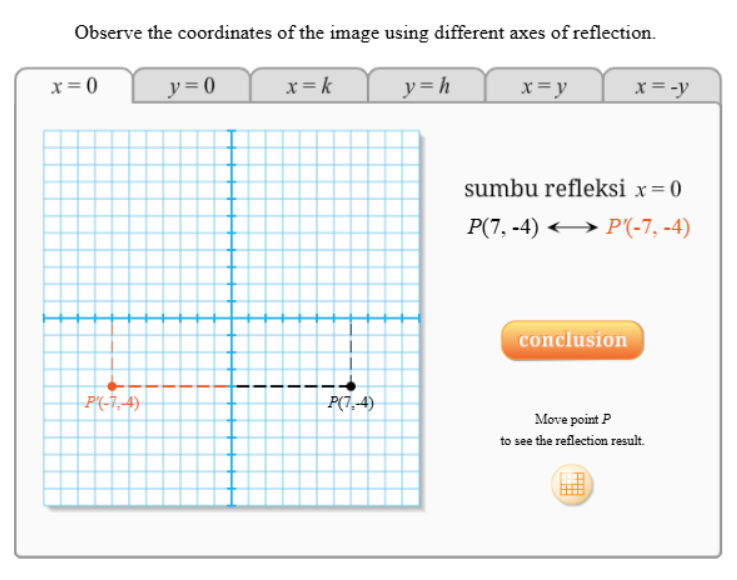Click the black point P on graph
Screen dimensions: 737x580
coord(350,385)
